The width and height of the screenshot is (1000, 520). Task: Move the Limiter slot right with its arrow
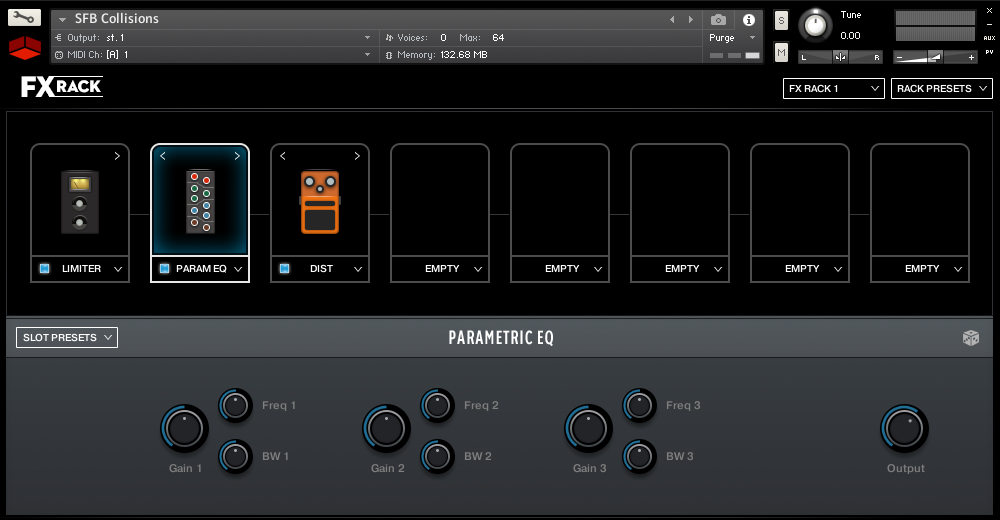tap(117, 156)
